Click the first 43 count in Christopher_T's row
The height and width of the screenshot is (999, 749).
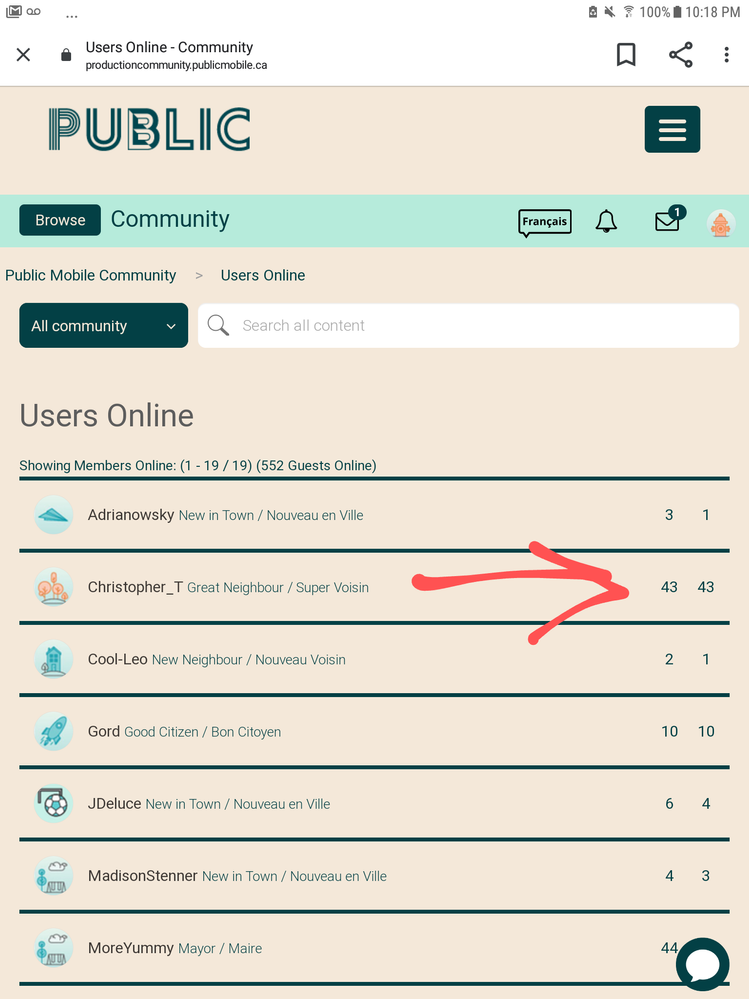click(x=669, y=587)
